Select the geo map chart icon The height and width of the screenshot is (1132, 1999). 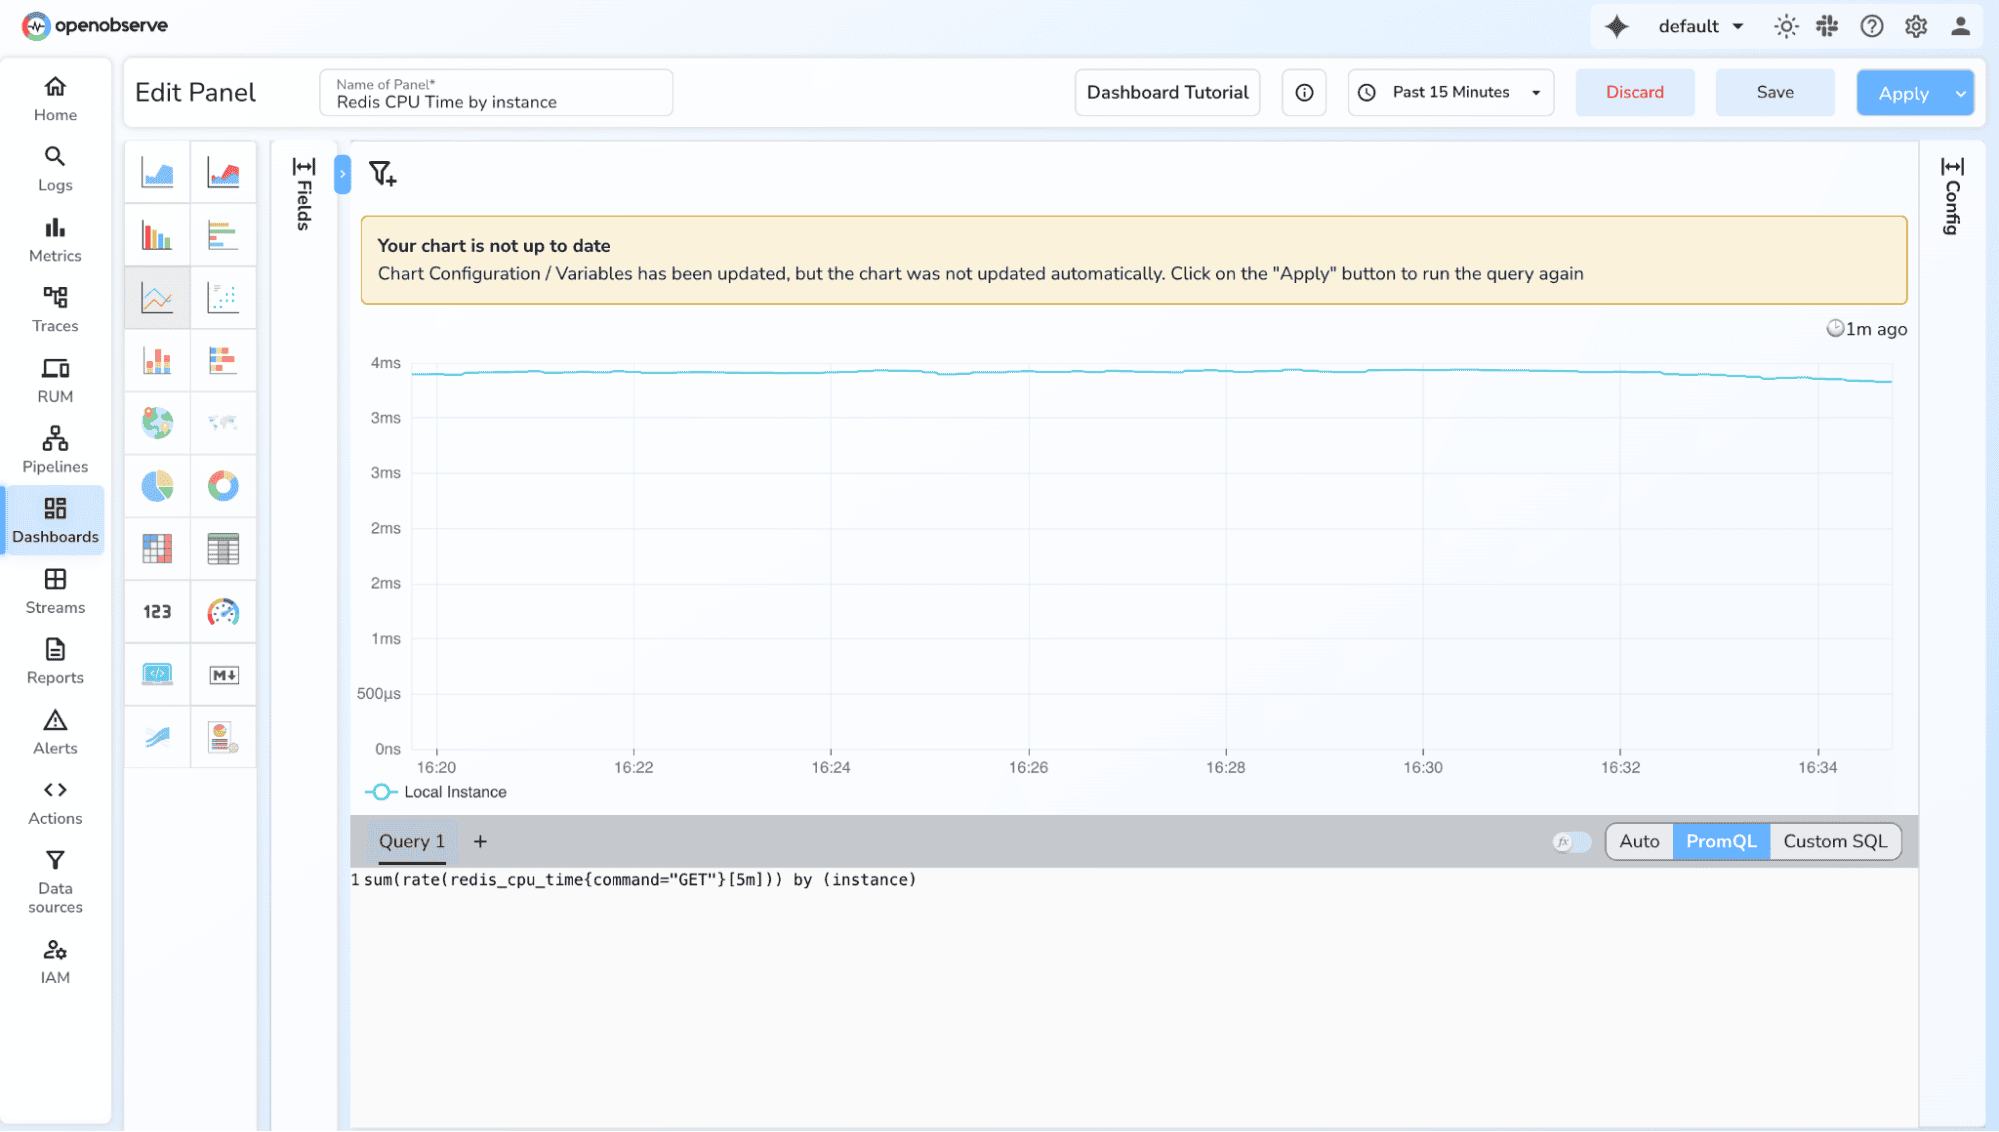click(157, 423)
